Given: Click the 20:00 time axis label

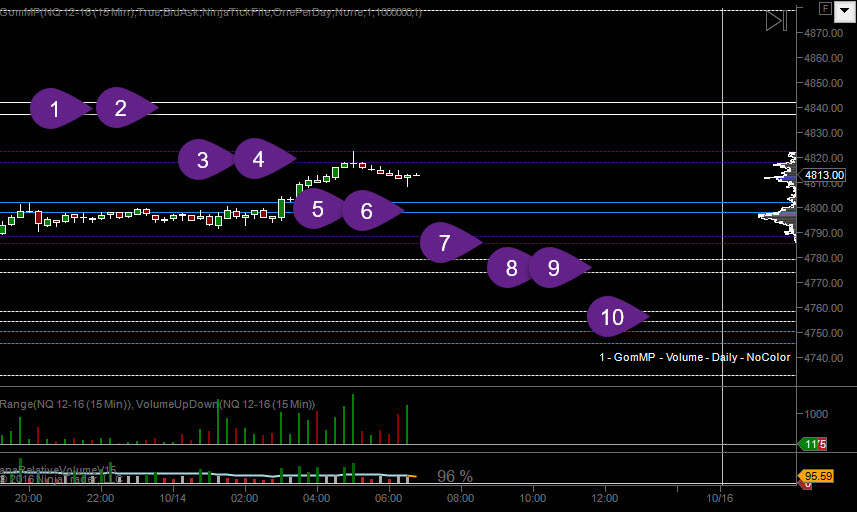Looking at the screenshot, I should tap(28, 498).
